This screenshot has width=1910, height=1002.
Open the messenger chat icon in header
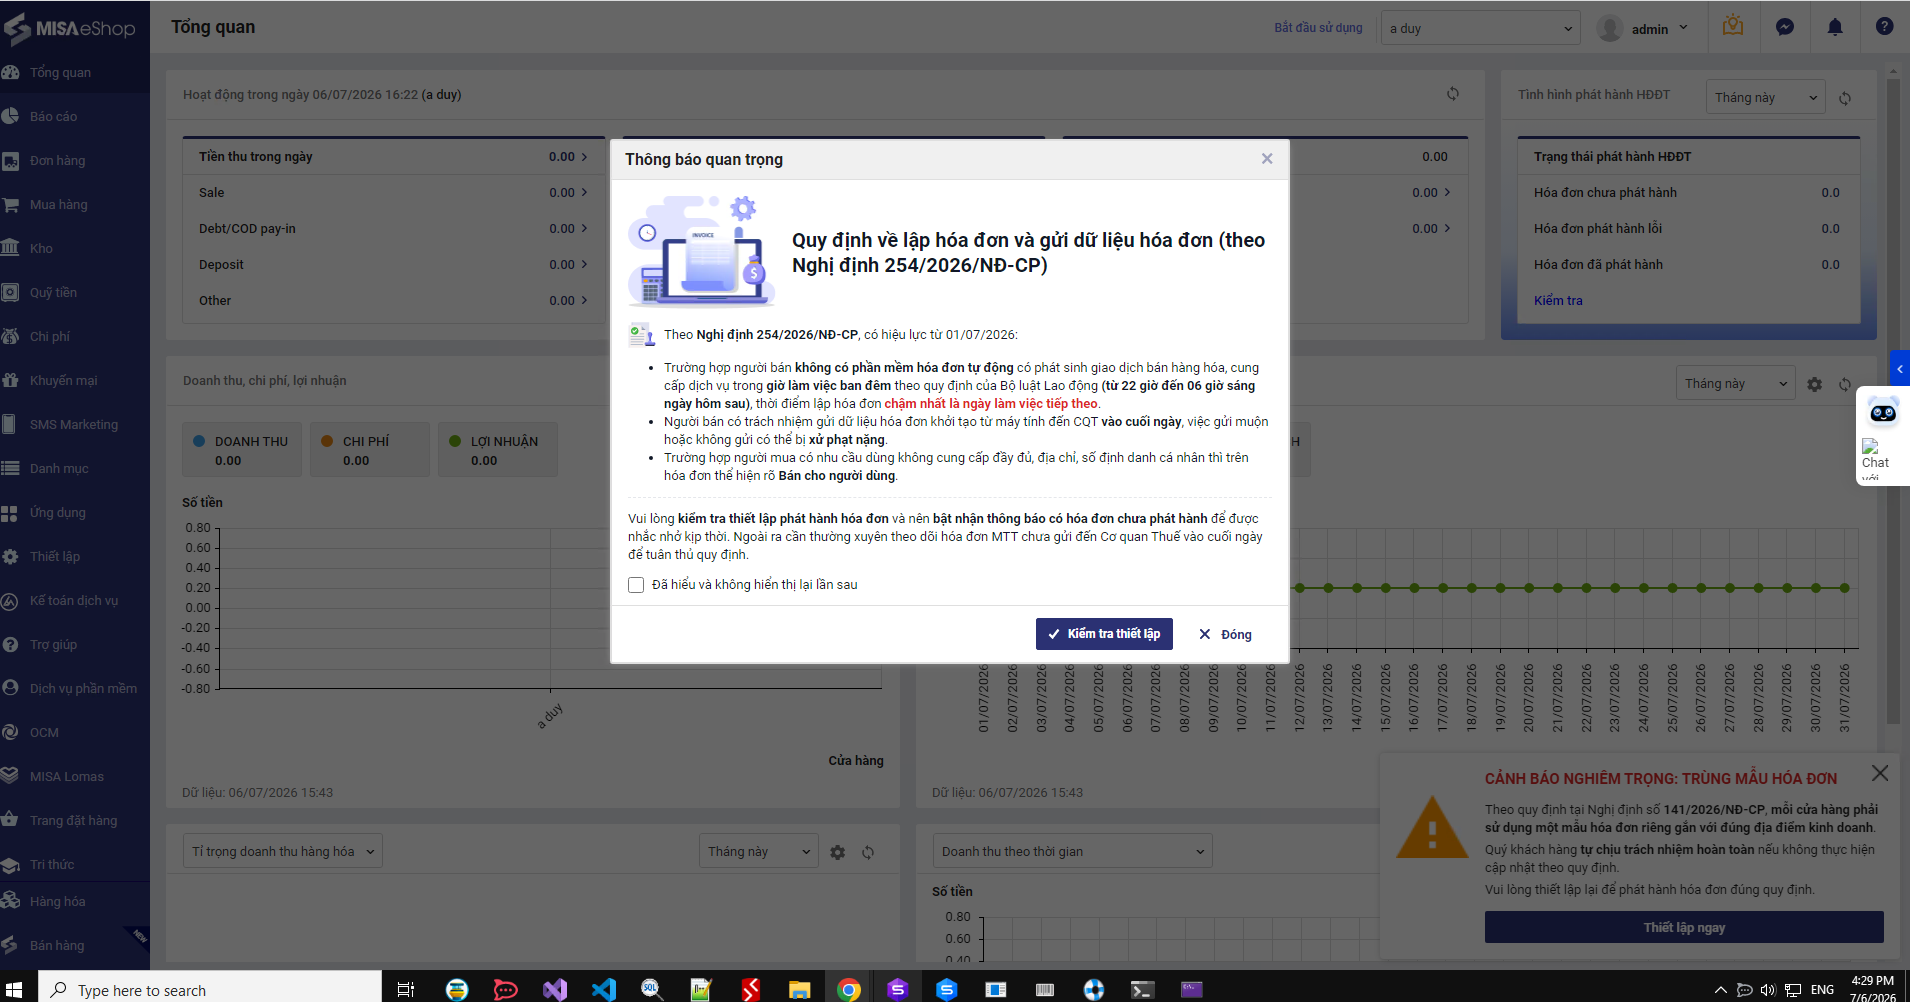(x=1785, y=27)
